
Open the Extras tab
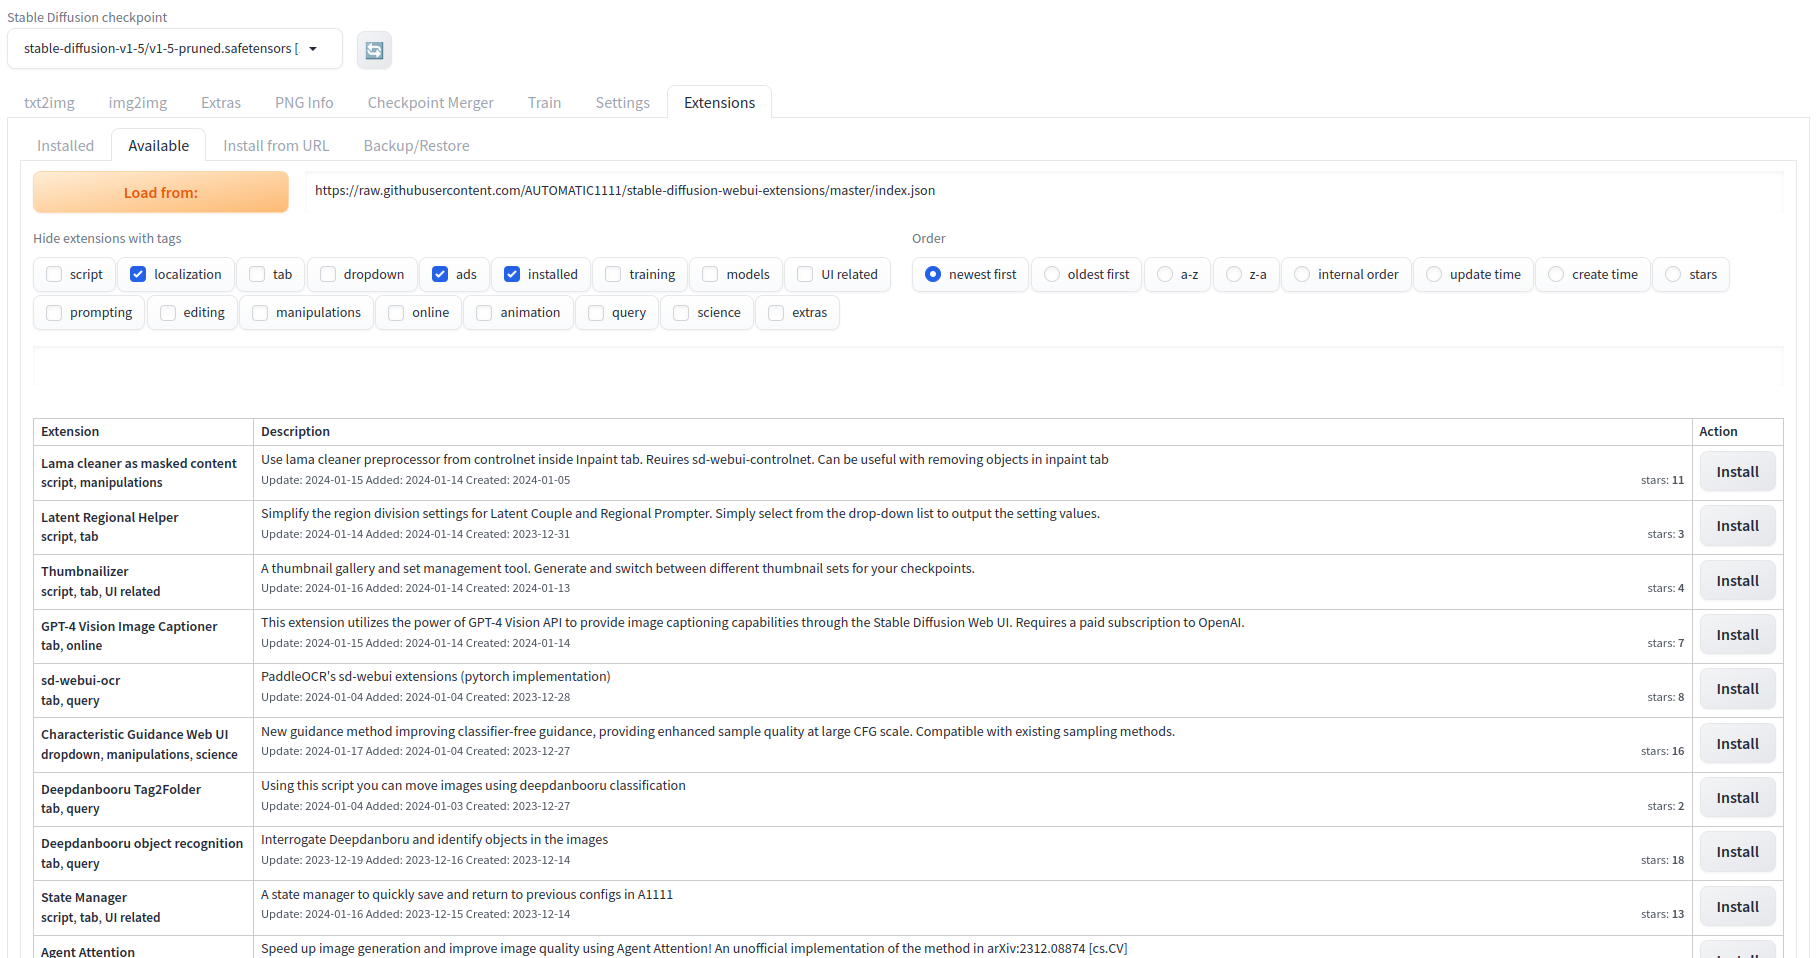pyautogui.click(x=221, y=103)
